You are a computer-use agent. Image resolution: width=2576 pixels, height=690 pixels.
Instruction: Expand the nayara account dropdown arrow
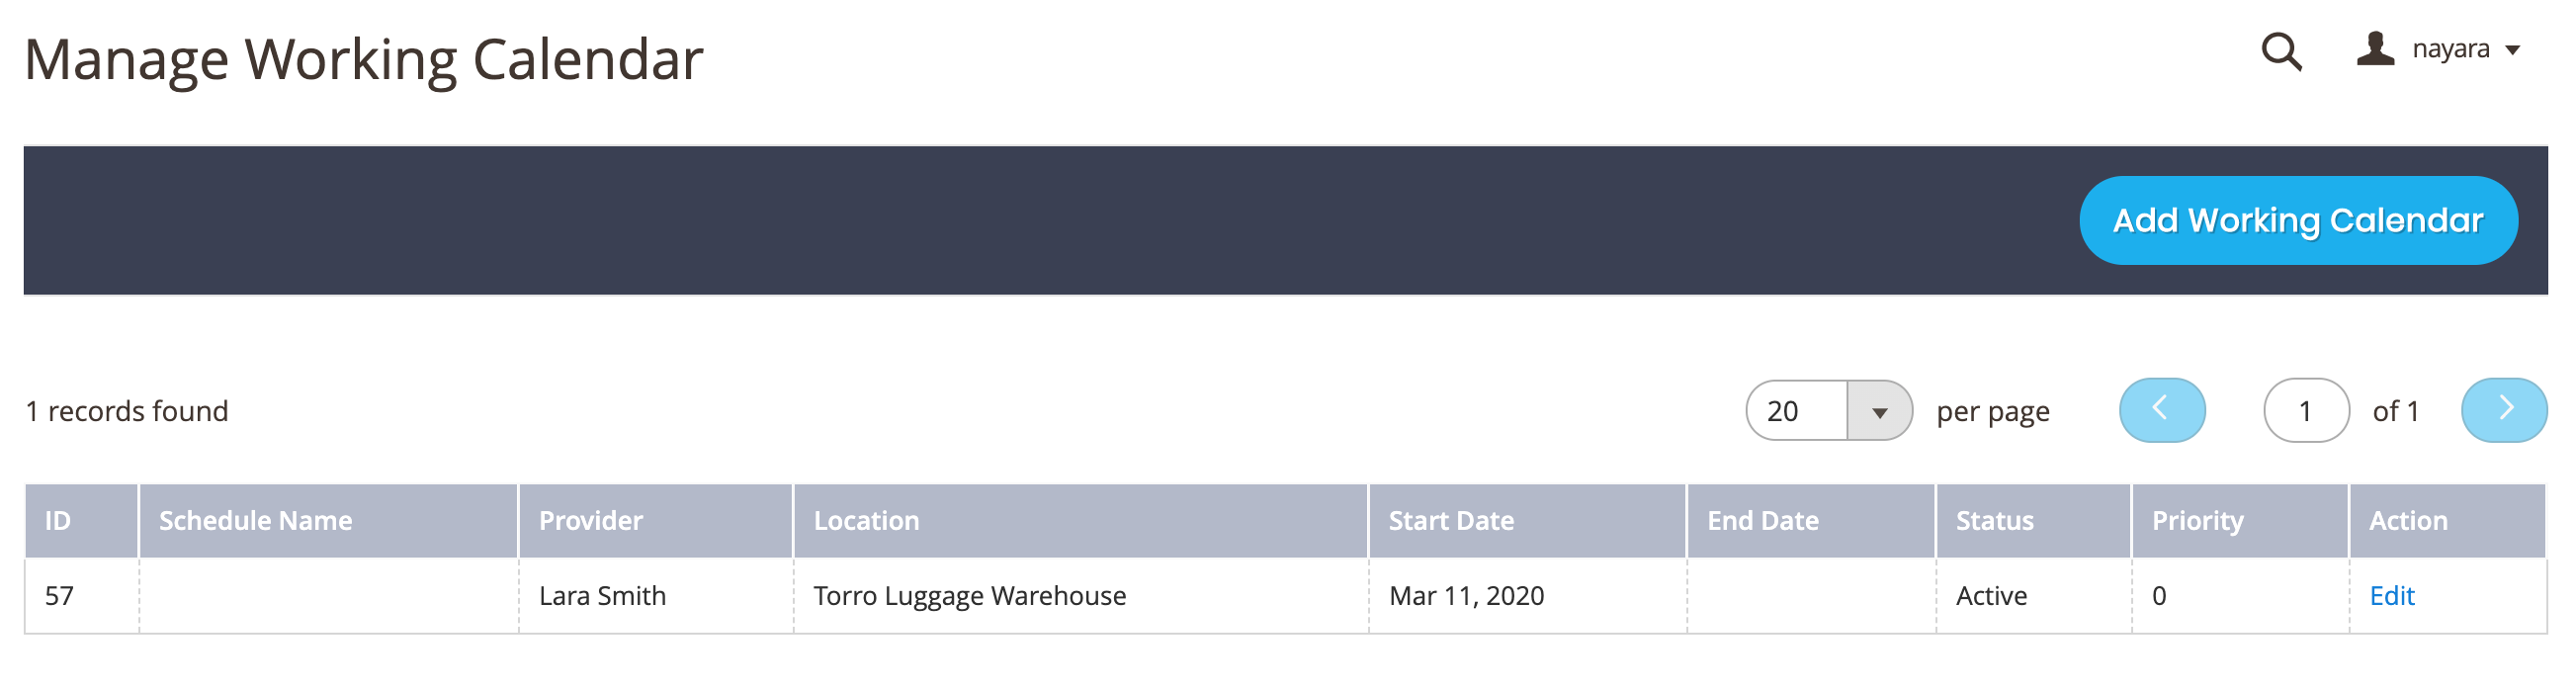(2512, 50)
